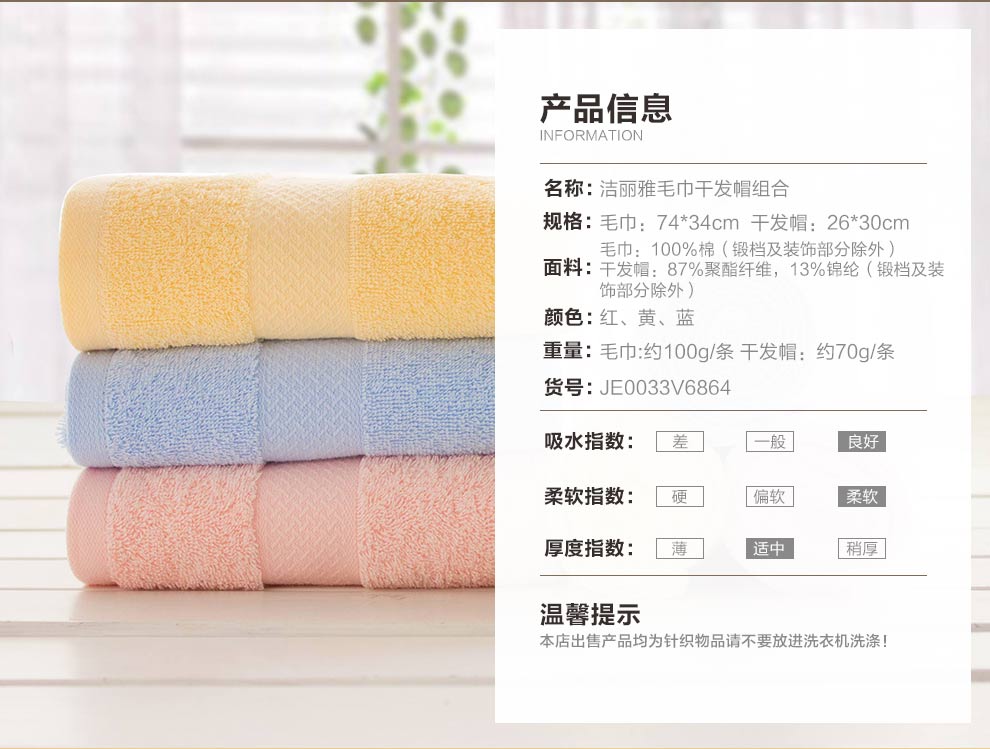Click the 产品信息 heading
This screenshot has width=990, height=749.
[x=605, y=108]
